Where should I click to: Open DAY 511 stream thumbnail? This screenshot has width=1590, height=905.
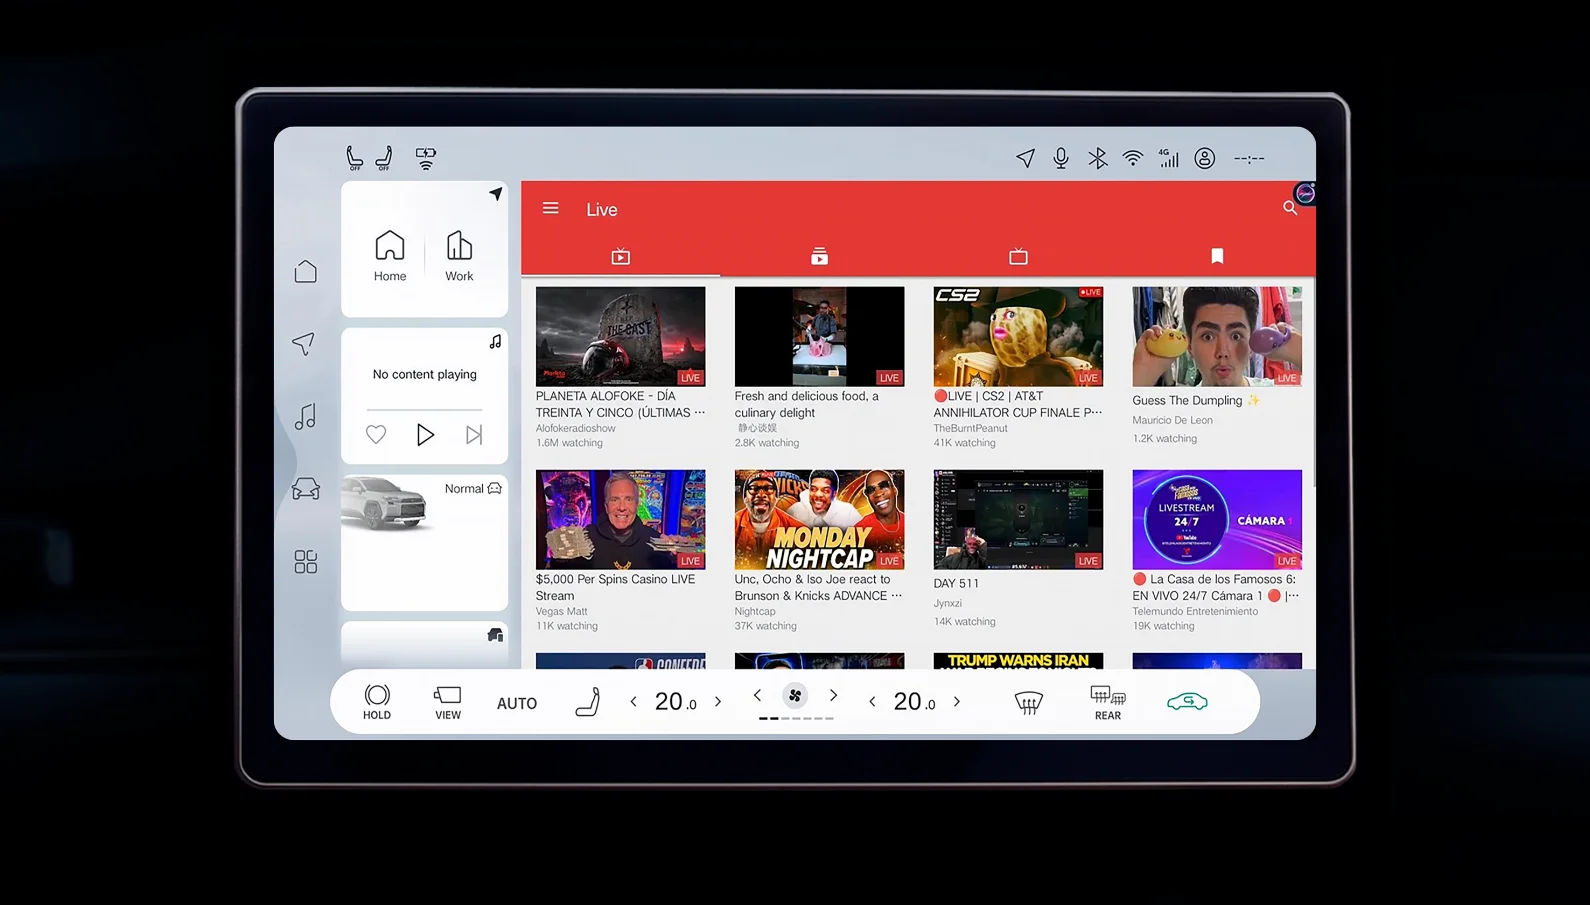point(1018,519)
